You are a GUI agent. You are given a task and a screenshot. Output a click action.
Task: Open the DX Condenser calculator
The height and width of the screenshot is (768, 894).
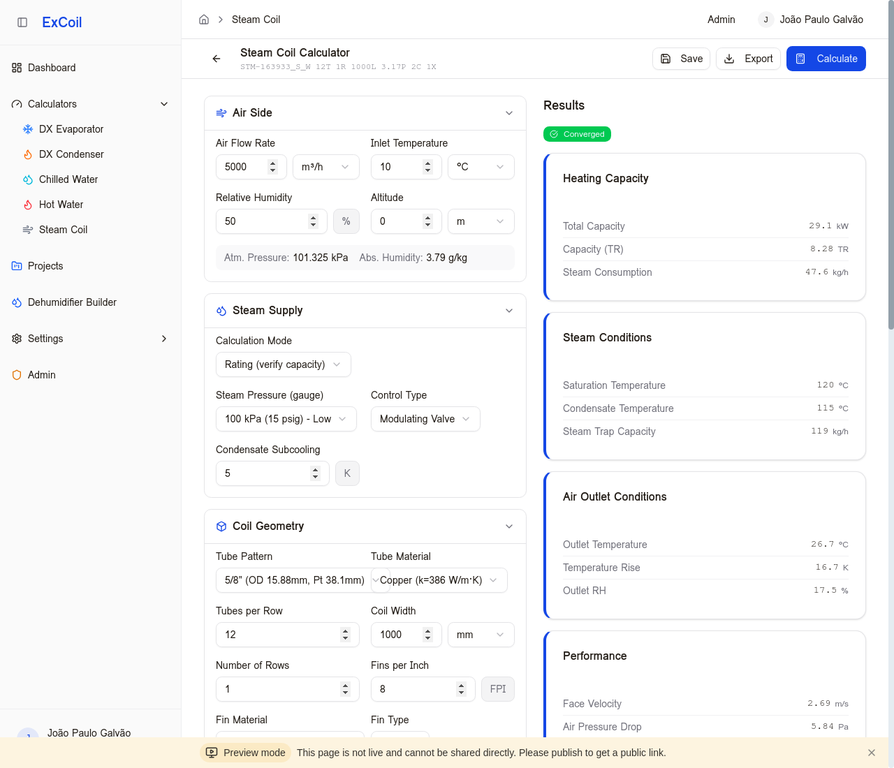coord(71,154)
